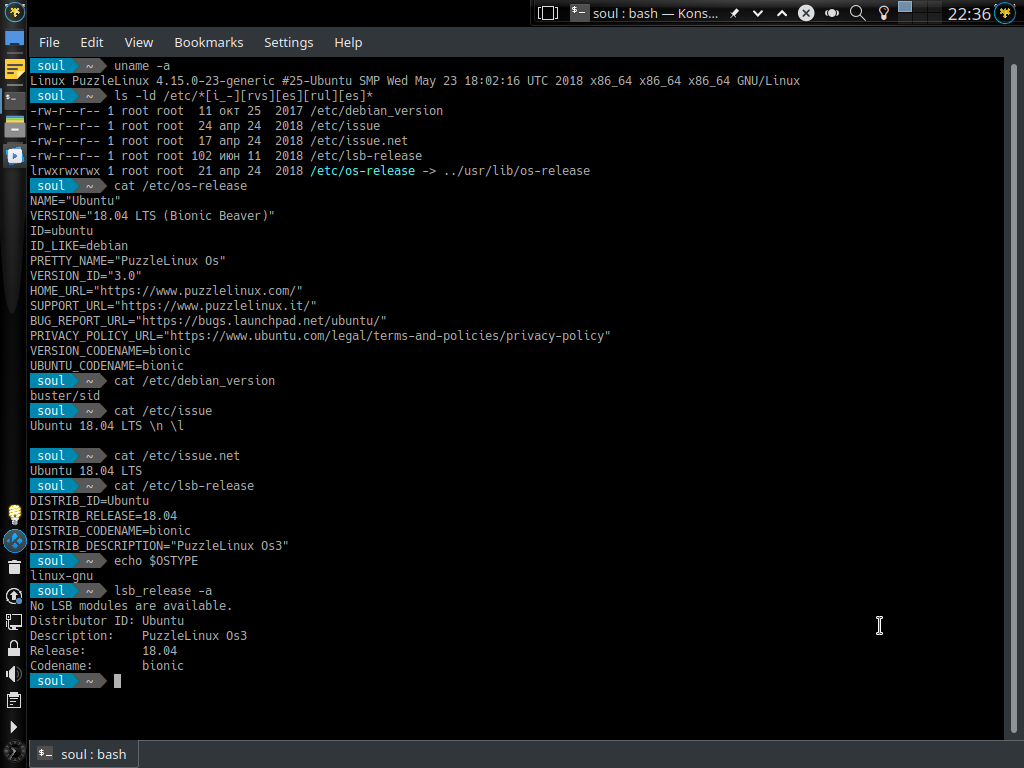
Task: Click the 'linux-gnu' output line
Action: pos(61,575)
